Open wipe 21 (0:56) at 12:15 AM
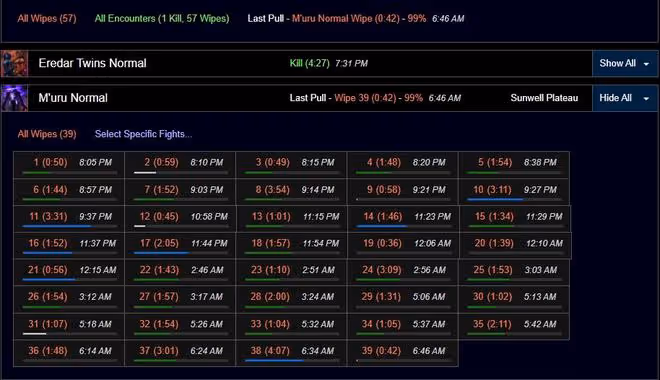This screenshot has height=380, width=660. click(x=69, y=272)
